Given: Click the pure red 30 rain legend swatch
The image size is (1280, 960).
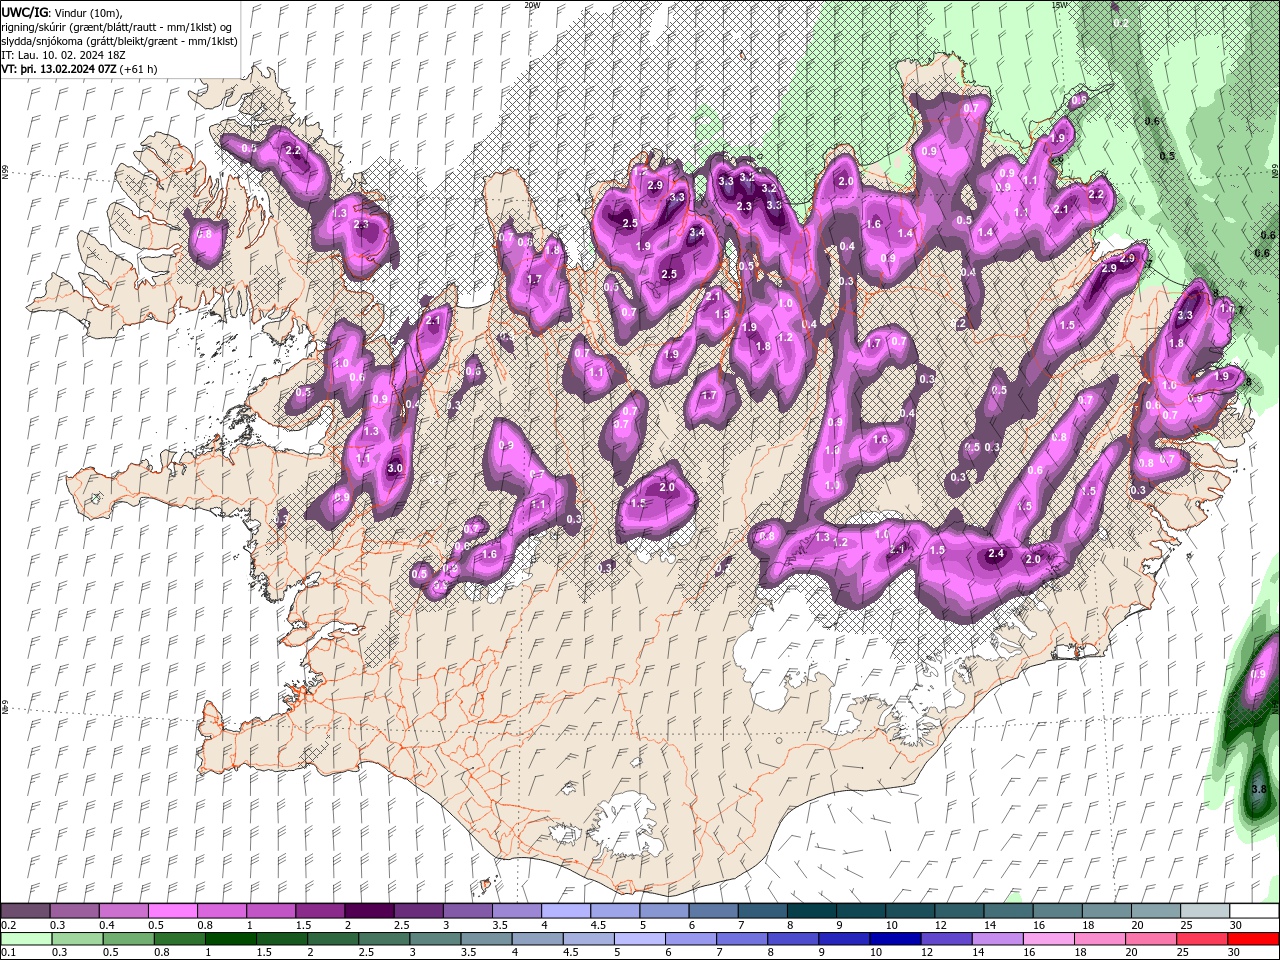Looking at the screenshot, I should (x=1253, y=939).
